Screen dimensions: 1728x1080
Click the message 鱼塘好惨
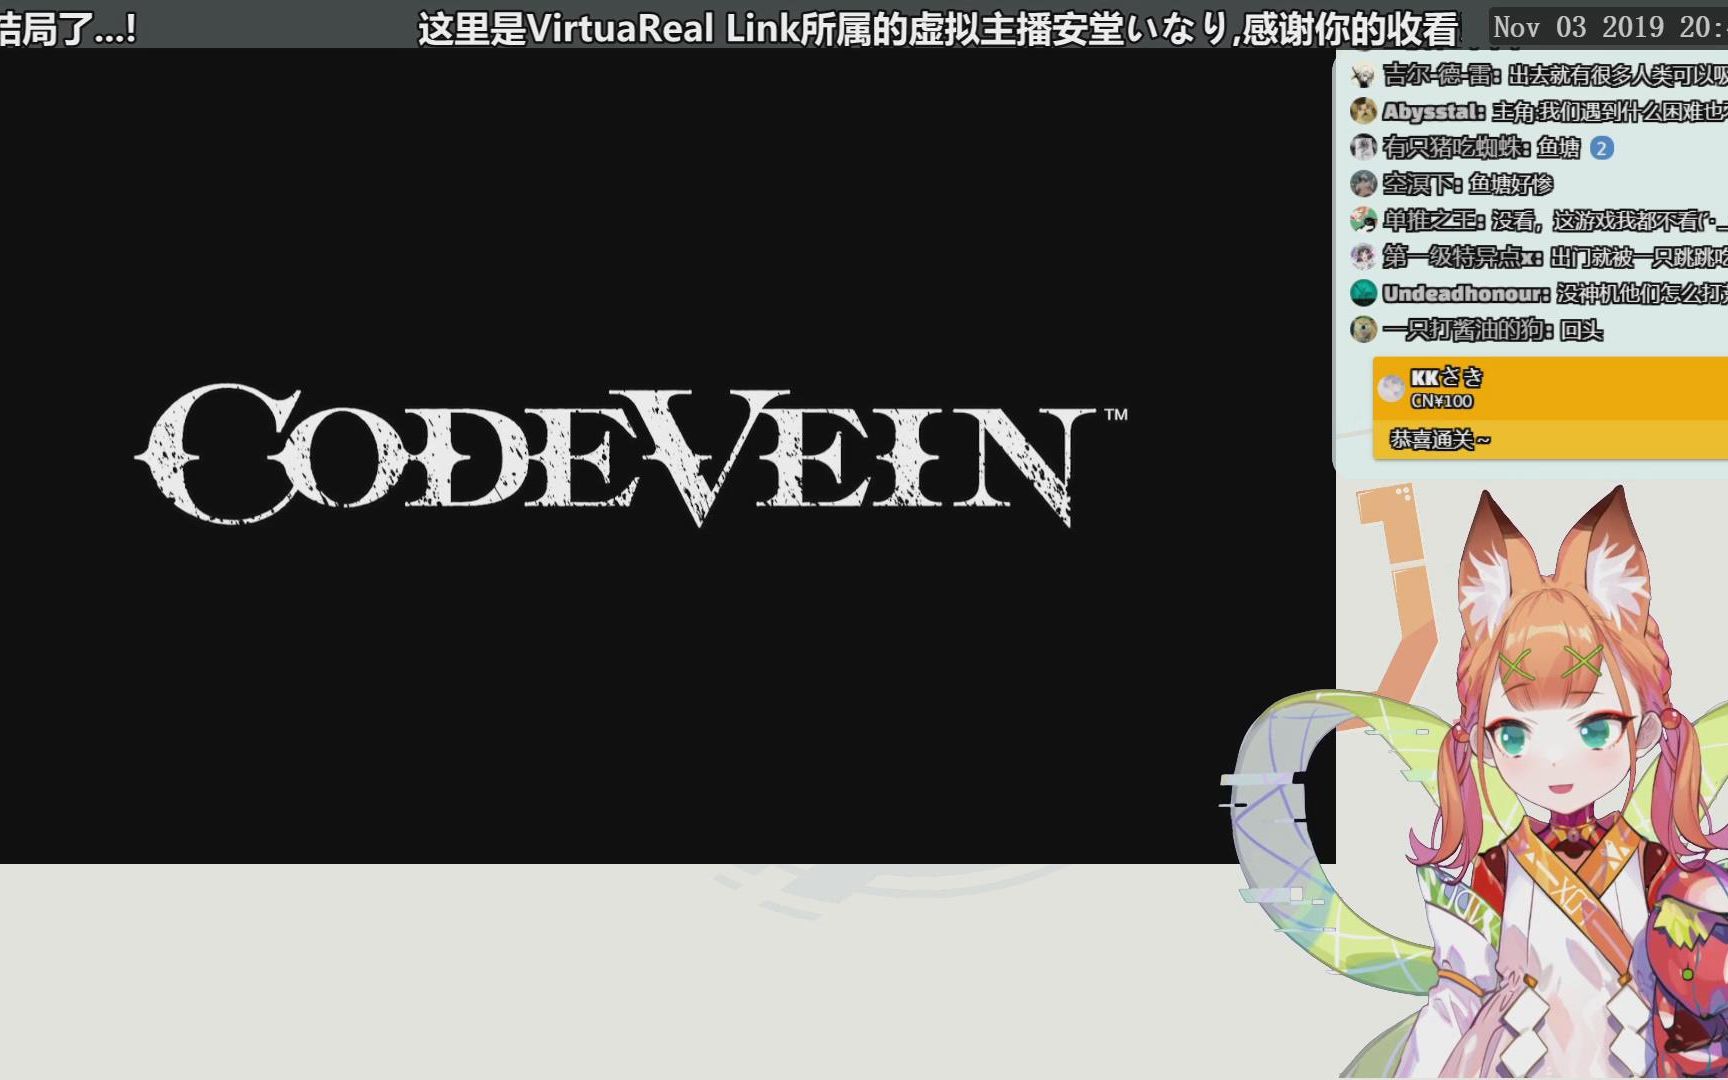(x=1510, y=184)
